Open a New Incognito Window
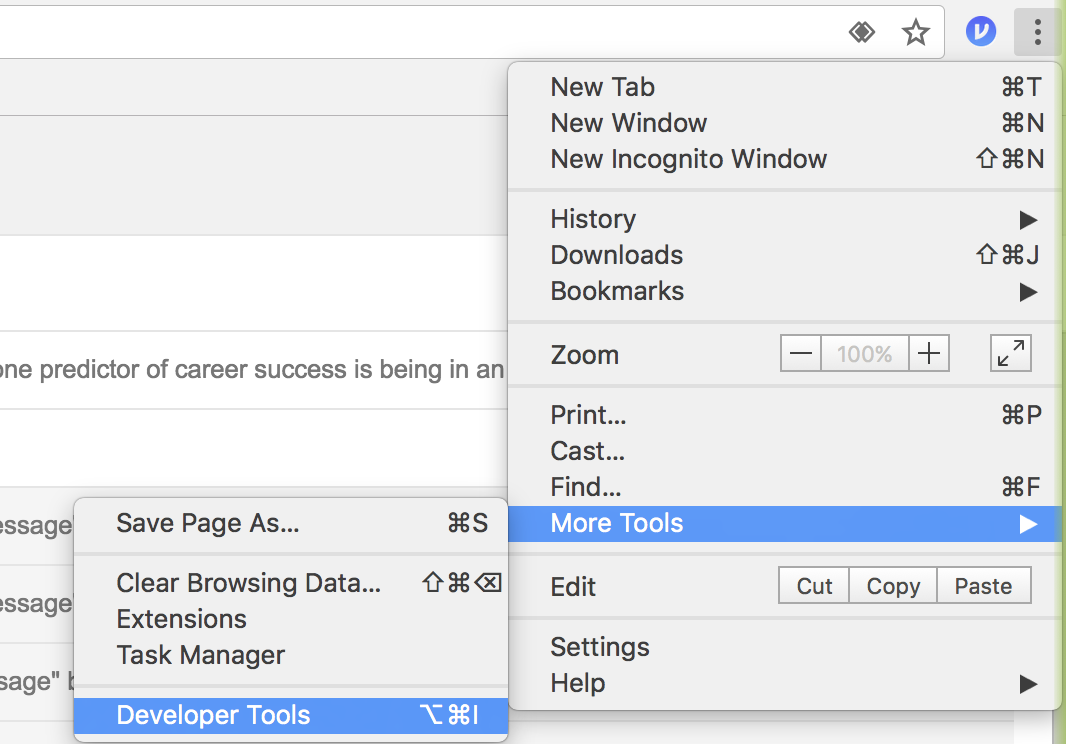 click(689, 159)
